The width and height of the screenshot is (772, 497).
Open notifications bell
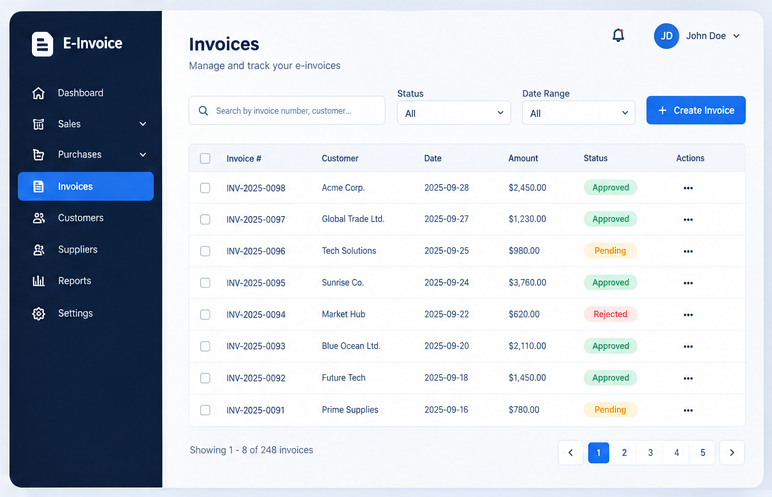618,35
